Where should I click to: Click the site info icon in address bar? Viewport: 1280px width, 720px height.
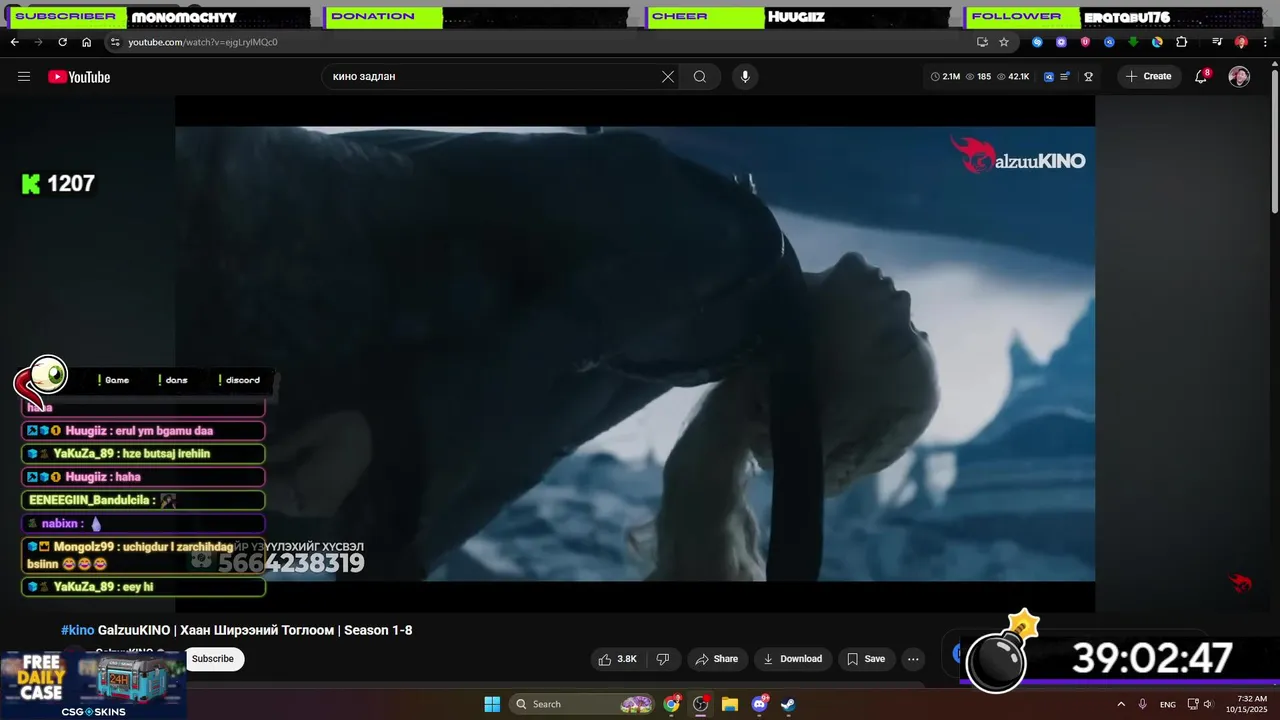115,42
